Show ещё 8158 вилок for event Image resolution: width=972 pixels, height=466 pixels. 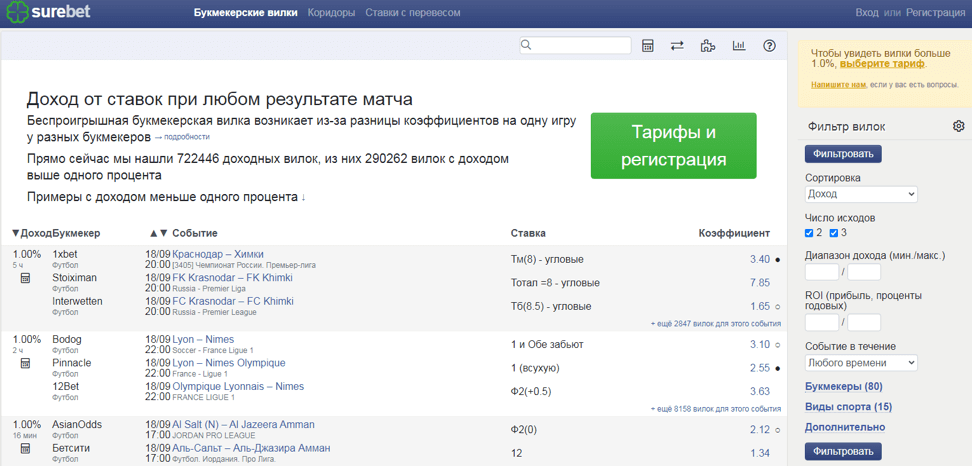[x=715, y=409]
